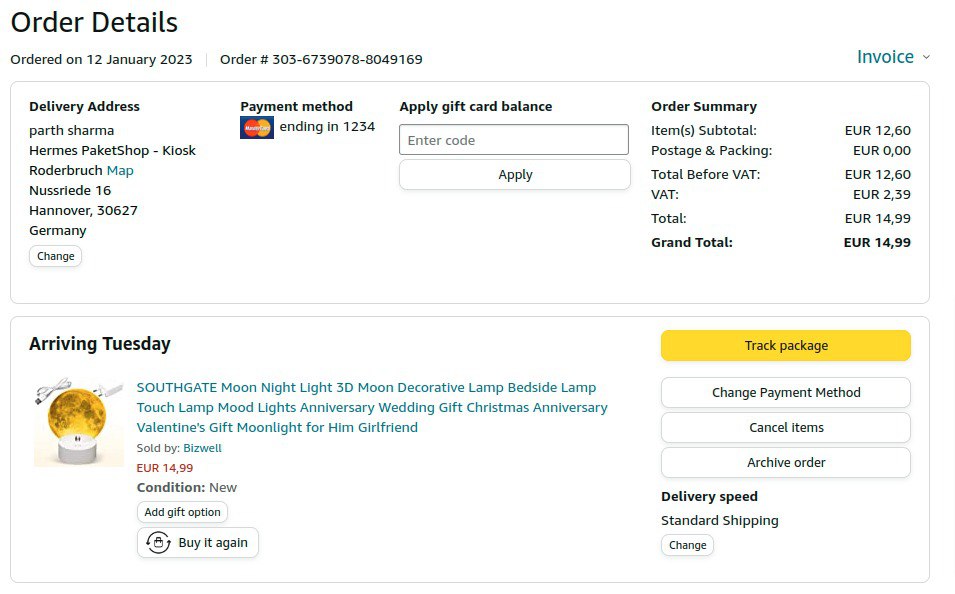
Task: Expand the Invoice dropdown
Action: click(x=885, y=57)
